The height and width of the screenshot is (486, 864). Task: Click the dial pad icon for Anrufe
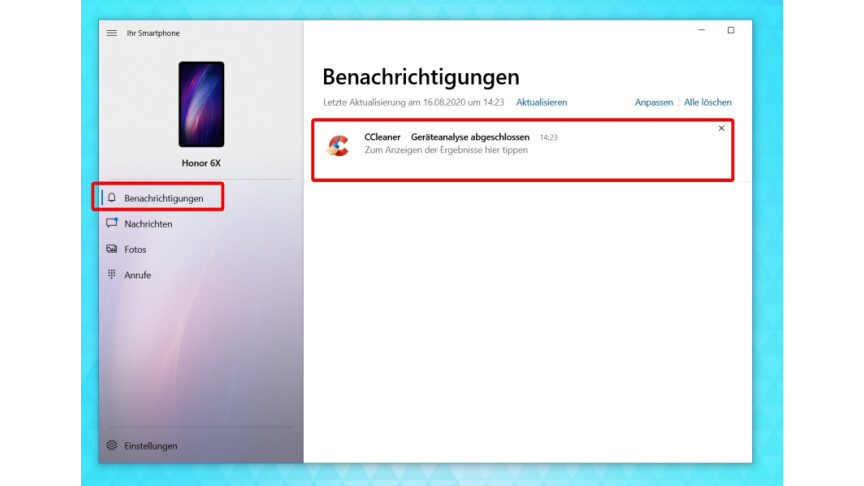[x=112, y=274]
